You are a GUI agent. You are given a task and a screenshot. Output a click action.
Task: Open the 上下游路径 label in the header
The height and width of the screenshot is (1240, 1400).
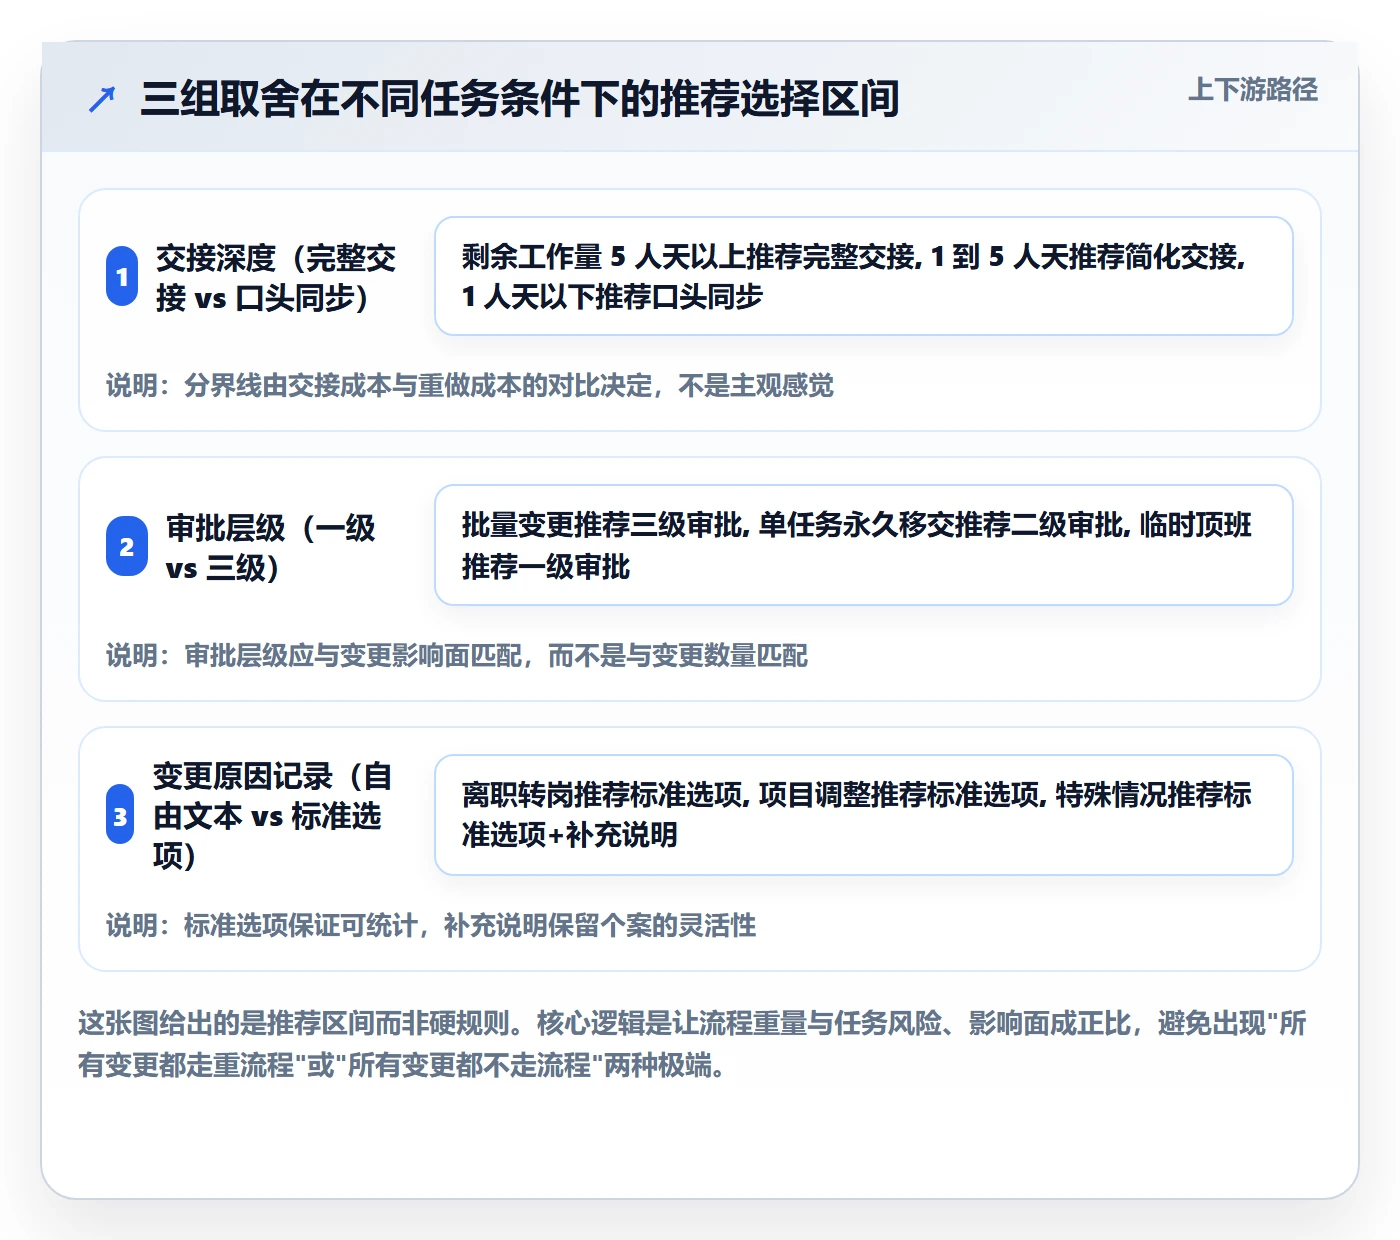click(1252, 90)
